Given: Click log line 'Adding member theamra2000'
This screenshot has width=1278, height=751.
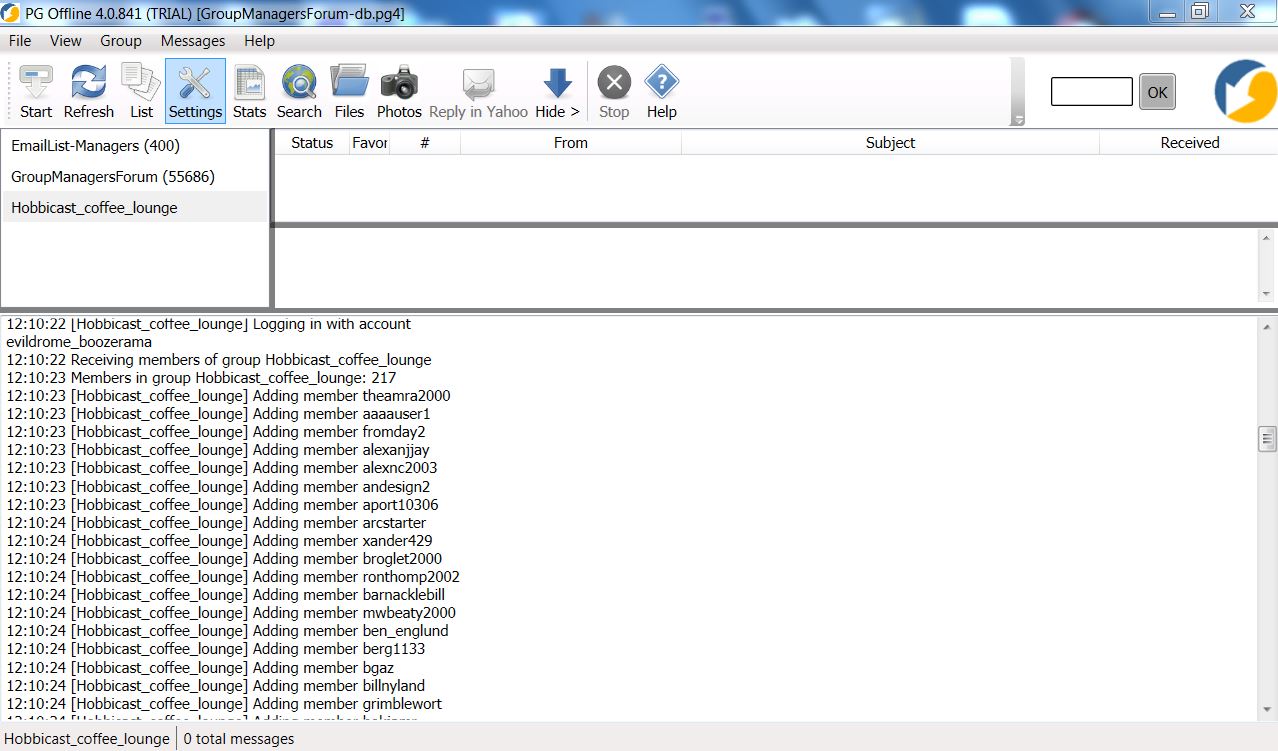Looking at the screenshot, I should click(x=228, y=396).
